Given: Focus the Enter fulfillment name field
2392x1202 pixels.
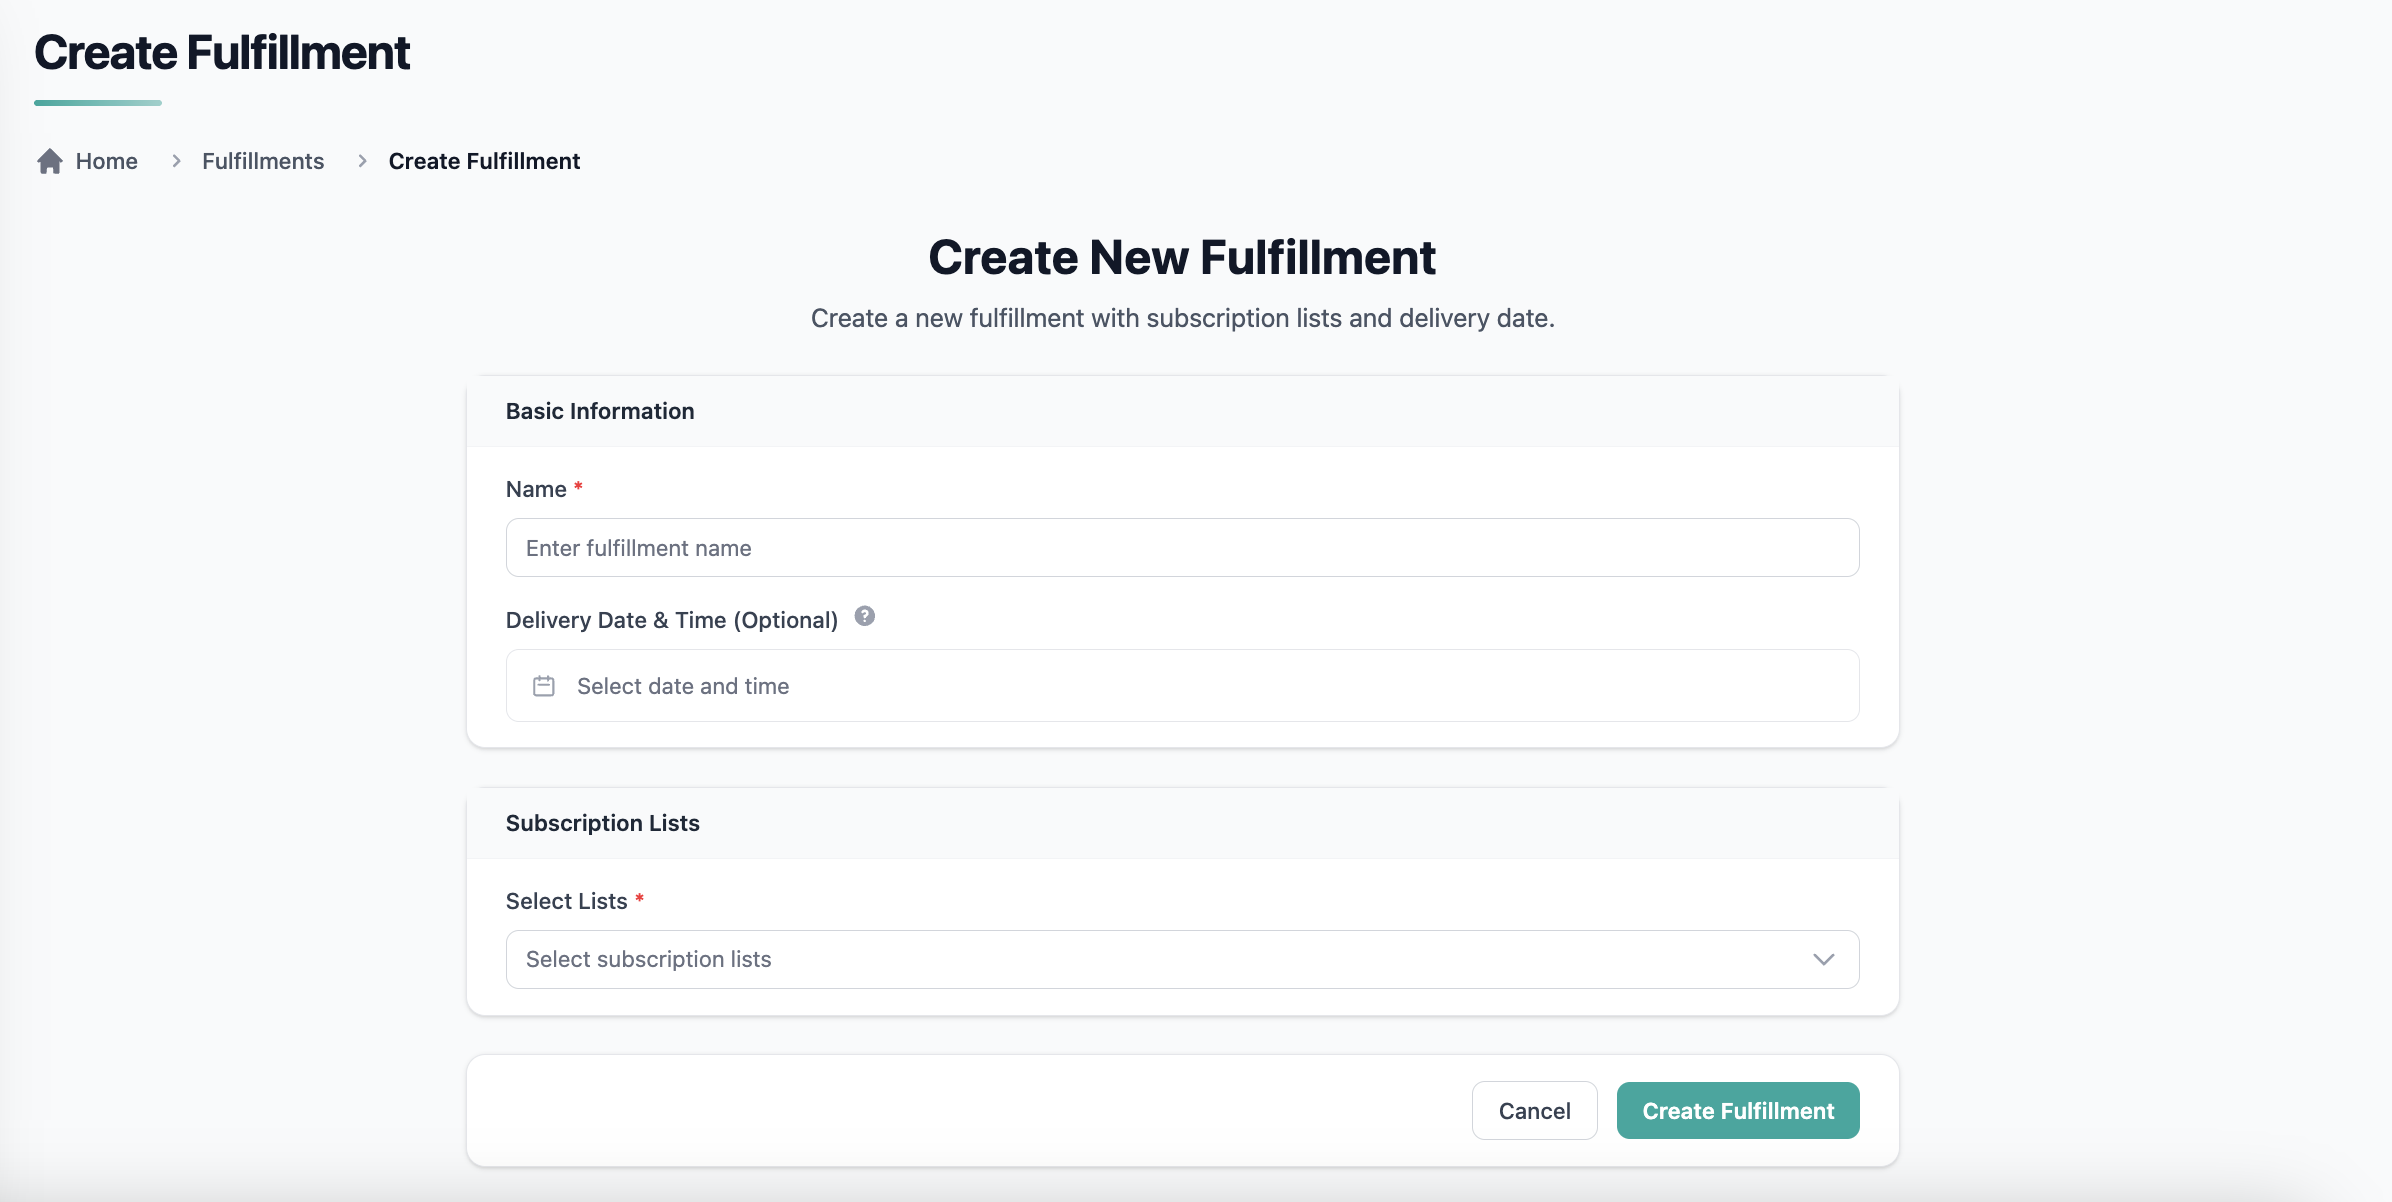Looking at the screenshot, I should pyautogui.click(x=1182, y=548).
